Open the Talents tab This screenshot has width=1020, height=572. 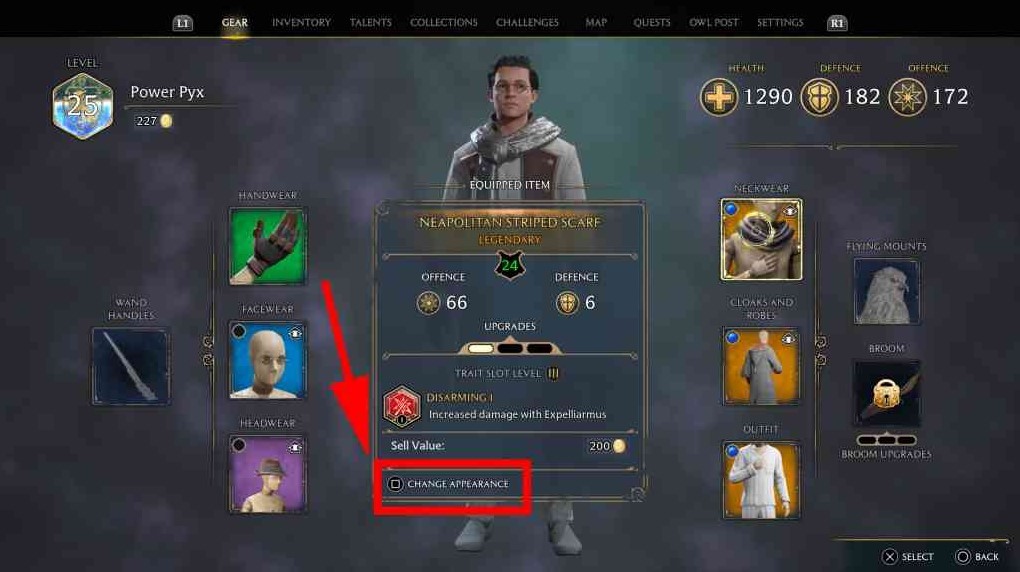pyautogui.click(x=370, y=22)
